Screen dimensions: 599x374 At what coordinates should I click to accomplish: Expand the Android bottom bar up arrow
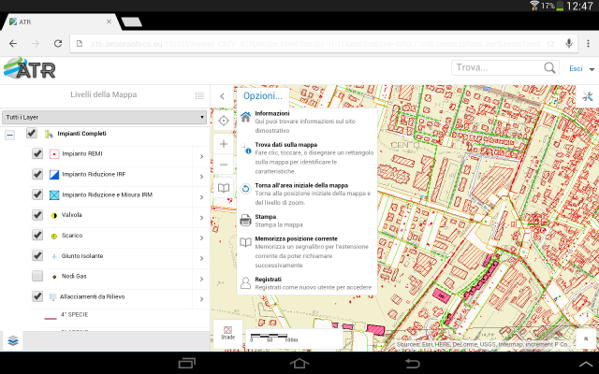coord(587,364)
